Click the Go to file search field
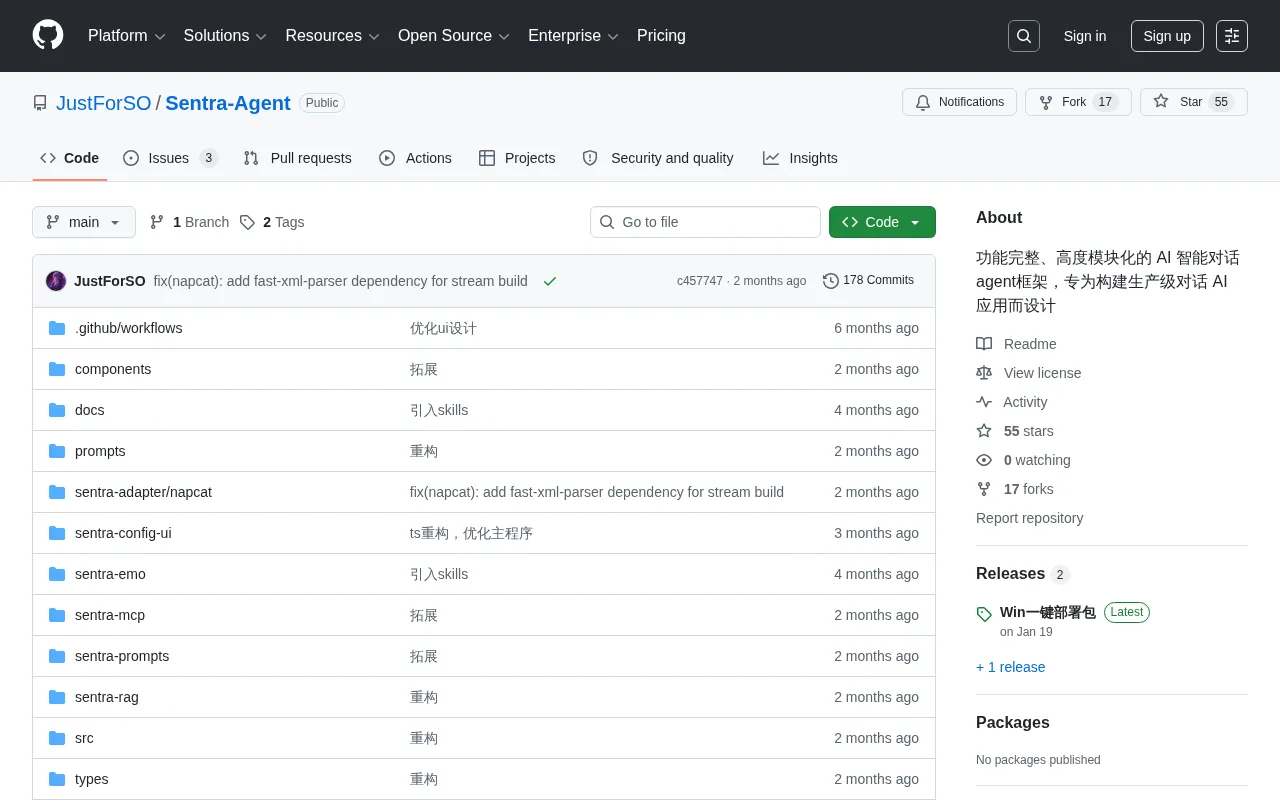Screen dimensions: 1280x800 705,222
